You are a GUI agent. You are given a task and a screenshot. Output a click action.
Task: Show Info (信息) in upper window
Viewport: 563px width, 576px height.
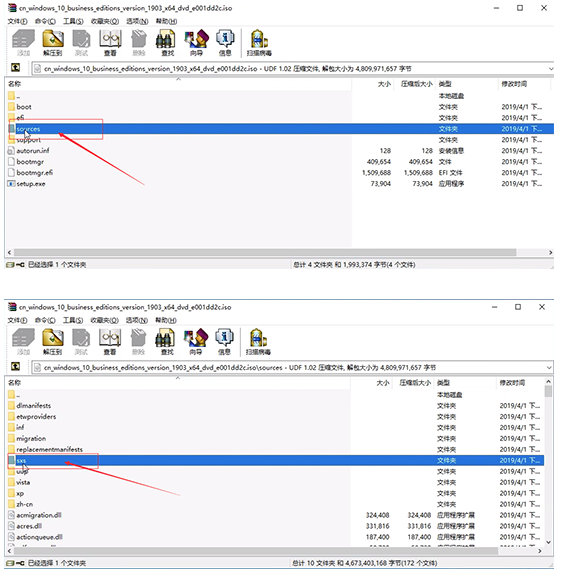(x=225, y=43)
